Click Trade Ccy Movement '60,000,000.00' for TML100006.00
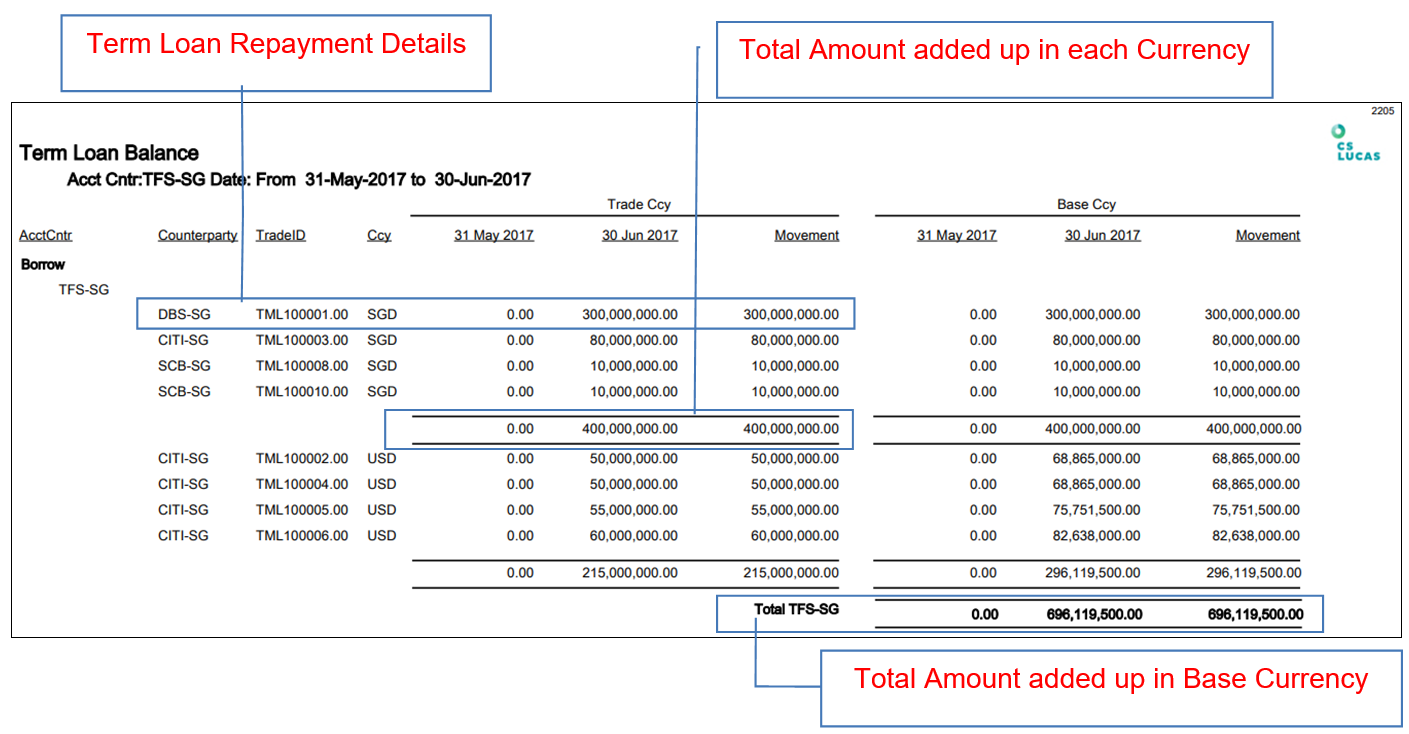1409x734 pixels. pyautogui.click(x=795, y=536)
